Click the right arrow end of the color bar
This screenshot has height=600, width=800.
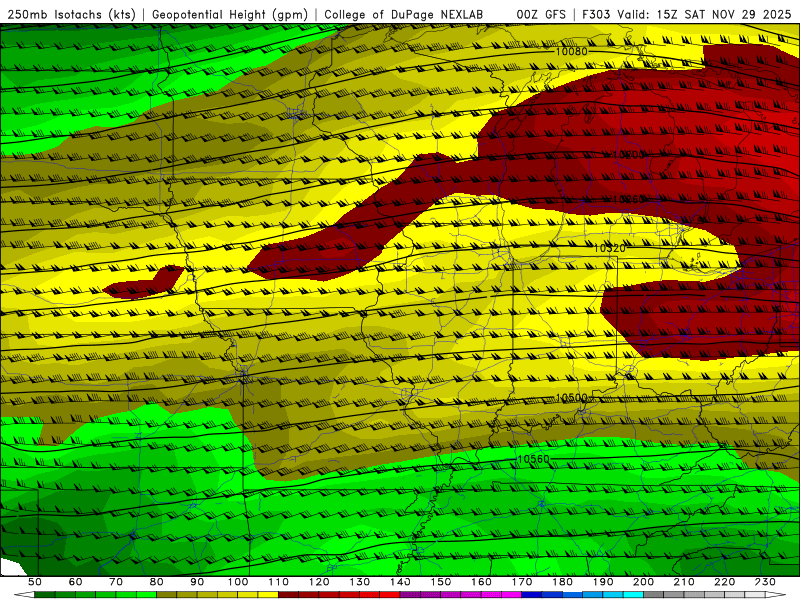click(776, 594)
